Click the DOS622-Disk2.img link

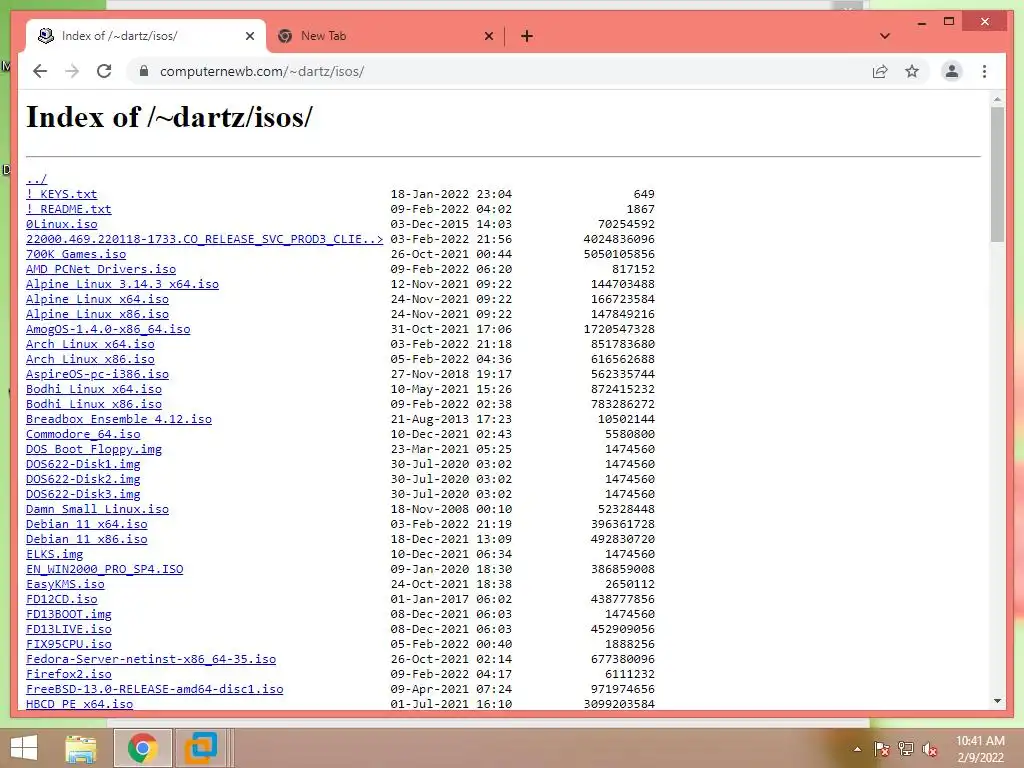(x=83, y=479)
